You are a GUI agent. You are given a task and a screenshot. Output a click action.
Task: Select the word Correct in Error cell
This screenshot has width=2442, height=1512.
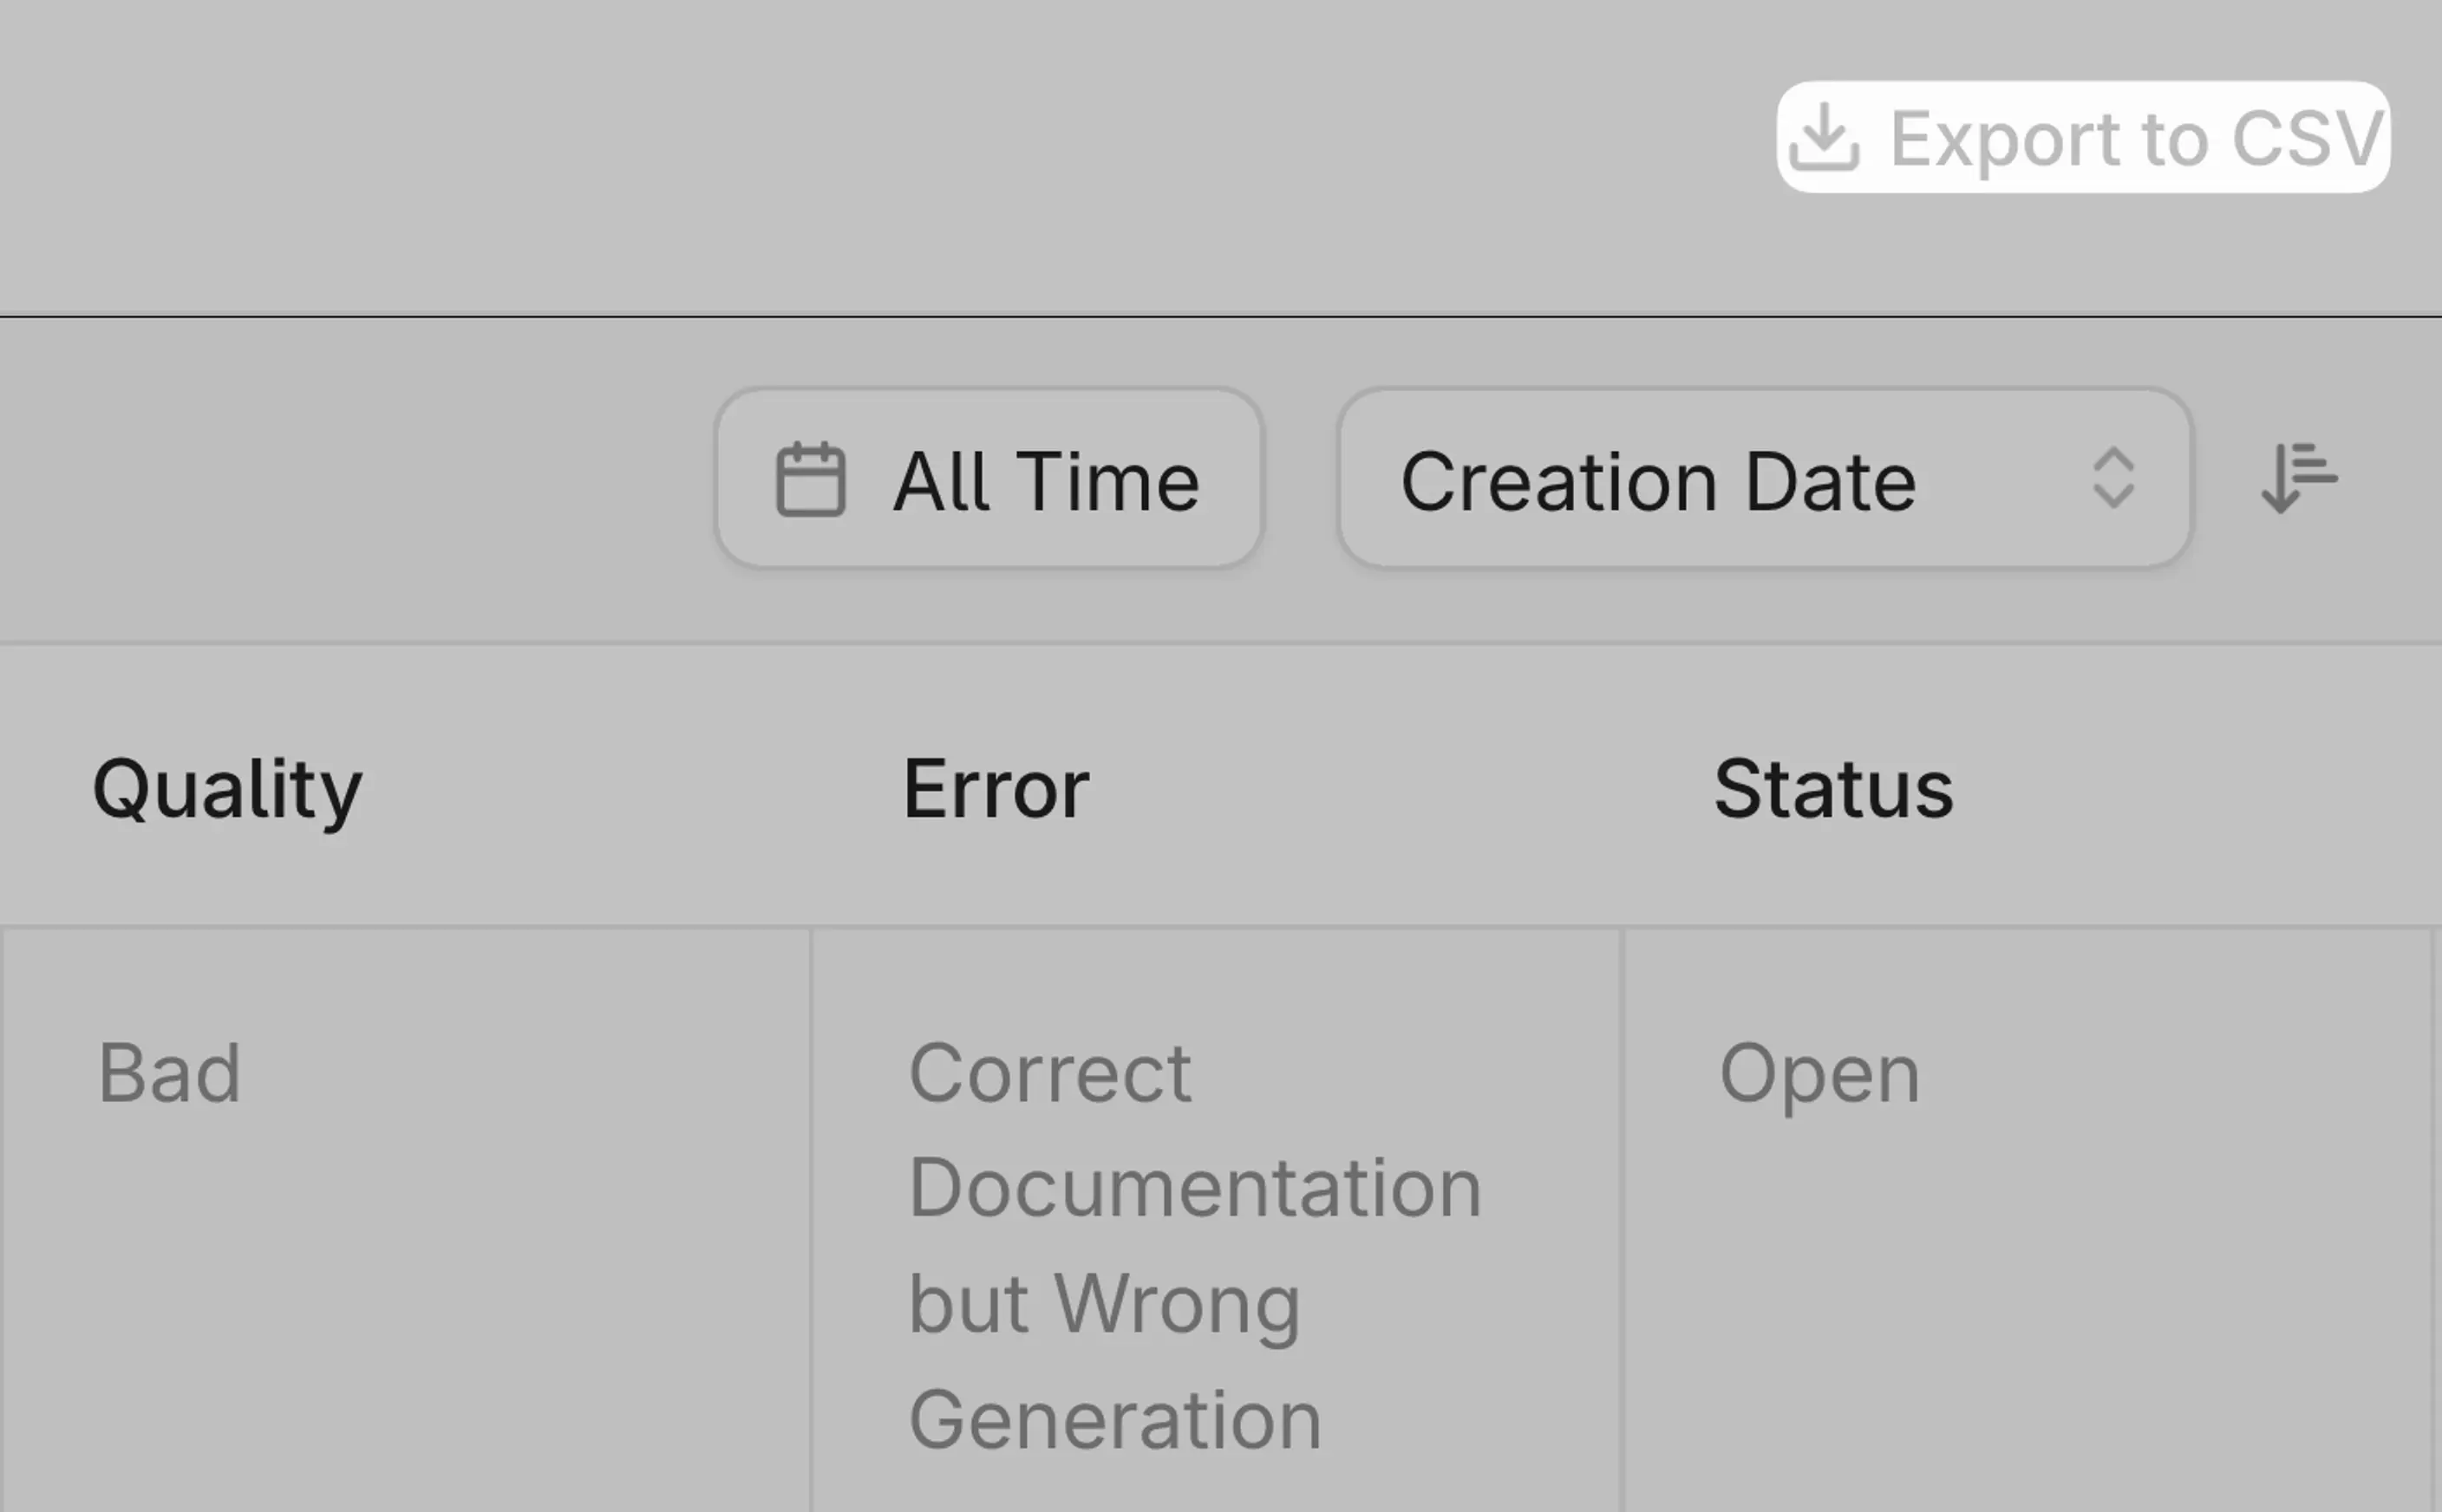coord(1049,1073)
